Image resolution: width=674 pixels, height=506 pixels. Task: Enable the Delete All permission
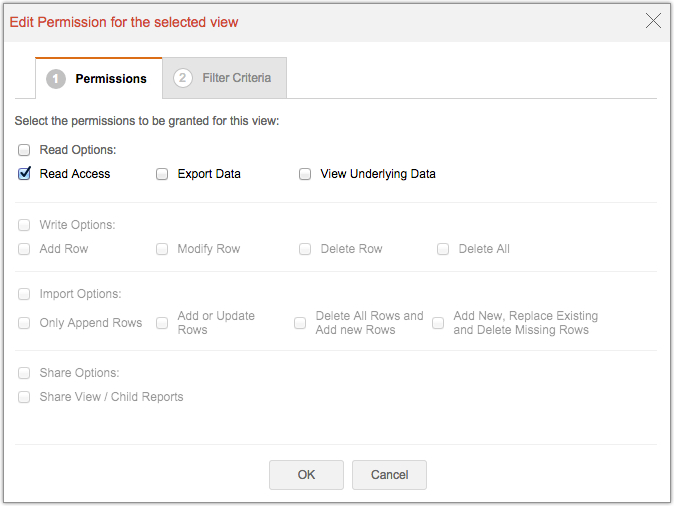(x=443, y=249)
